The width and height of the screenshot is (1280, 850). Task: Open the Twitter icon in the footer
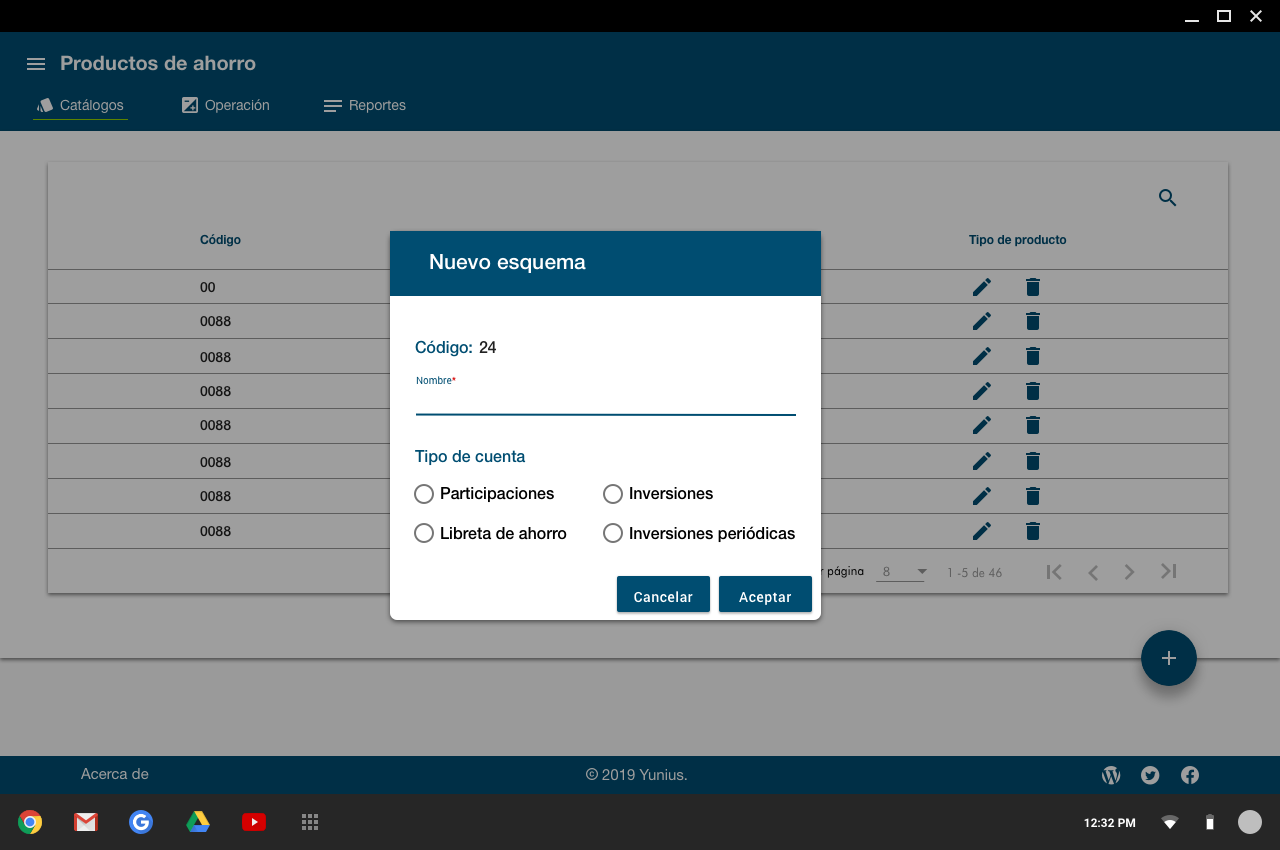coord(1150,775)
